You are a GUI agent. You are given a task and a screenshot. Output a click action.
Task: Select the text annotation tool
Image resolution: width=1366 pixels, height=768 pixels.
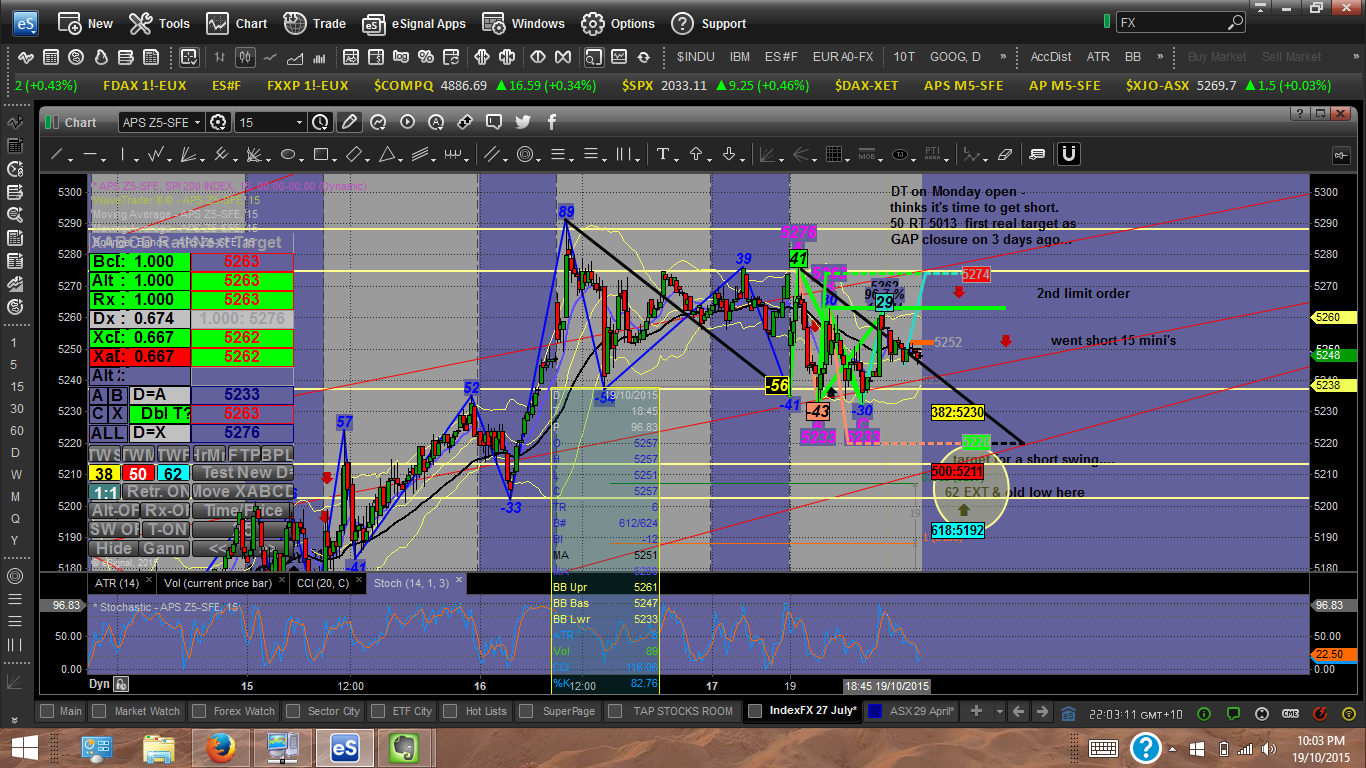click(x=662, y=155)
